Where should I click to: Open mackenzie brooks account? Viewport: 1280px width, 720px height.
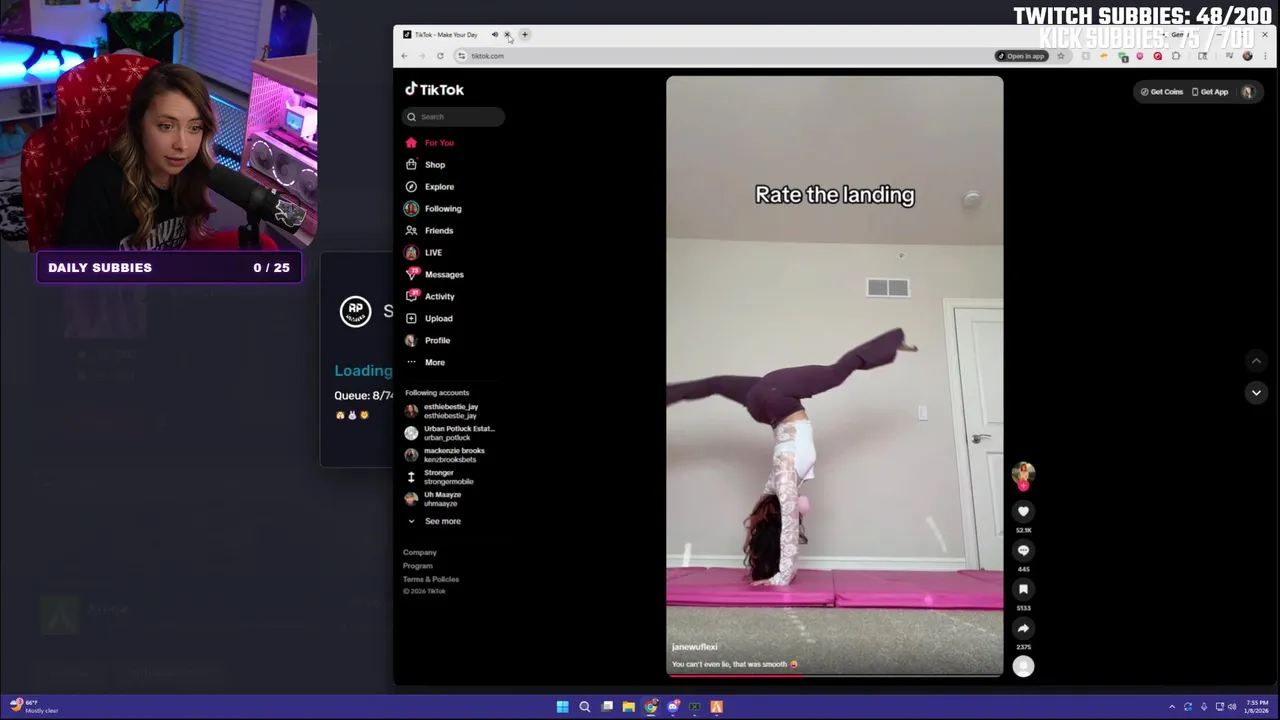point(445,455)
